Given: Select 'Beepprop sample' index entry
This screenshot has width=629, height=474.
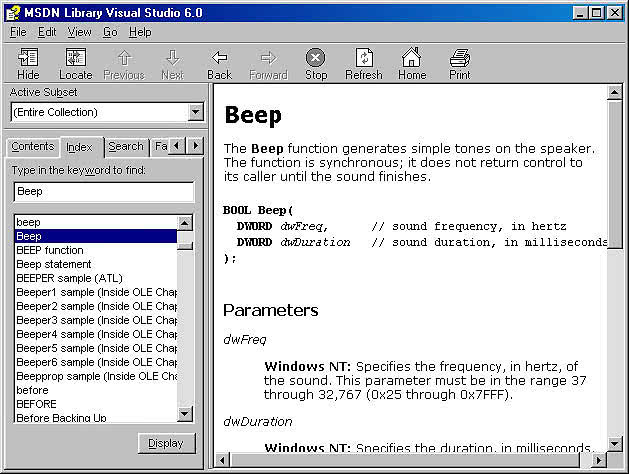Looking at the screenshot, I should point(95,377).
